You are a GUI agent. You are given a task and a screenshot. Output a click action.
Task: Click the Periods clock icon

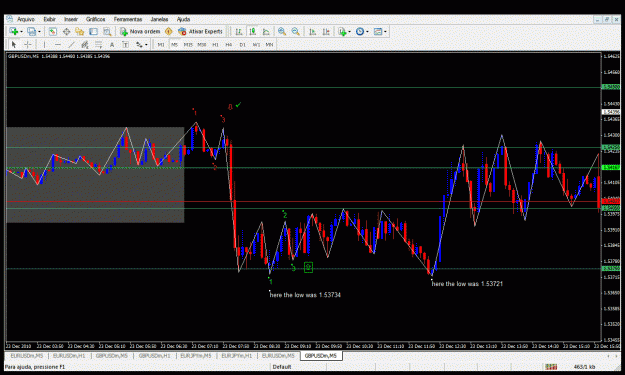(360, 31)
